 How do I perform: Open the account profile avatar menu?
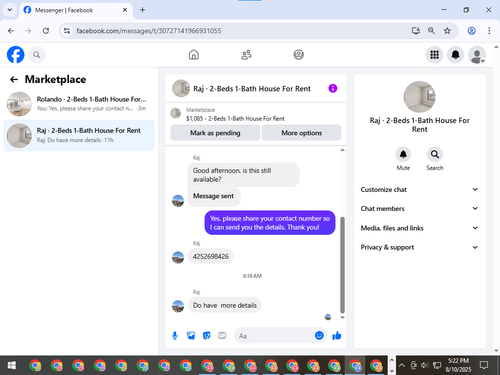[477, 55]
